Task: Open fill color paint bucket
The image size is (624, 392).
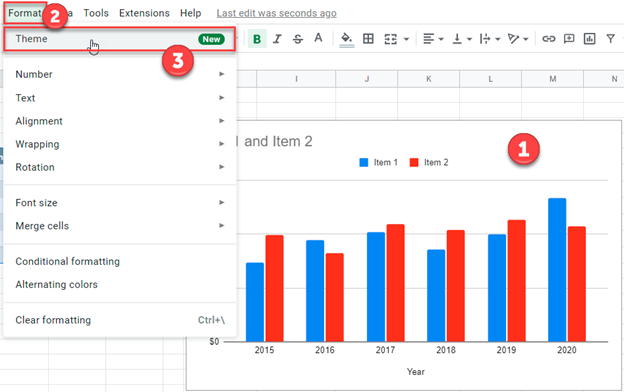Action: tap(347, 39)
